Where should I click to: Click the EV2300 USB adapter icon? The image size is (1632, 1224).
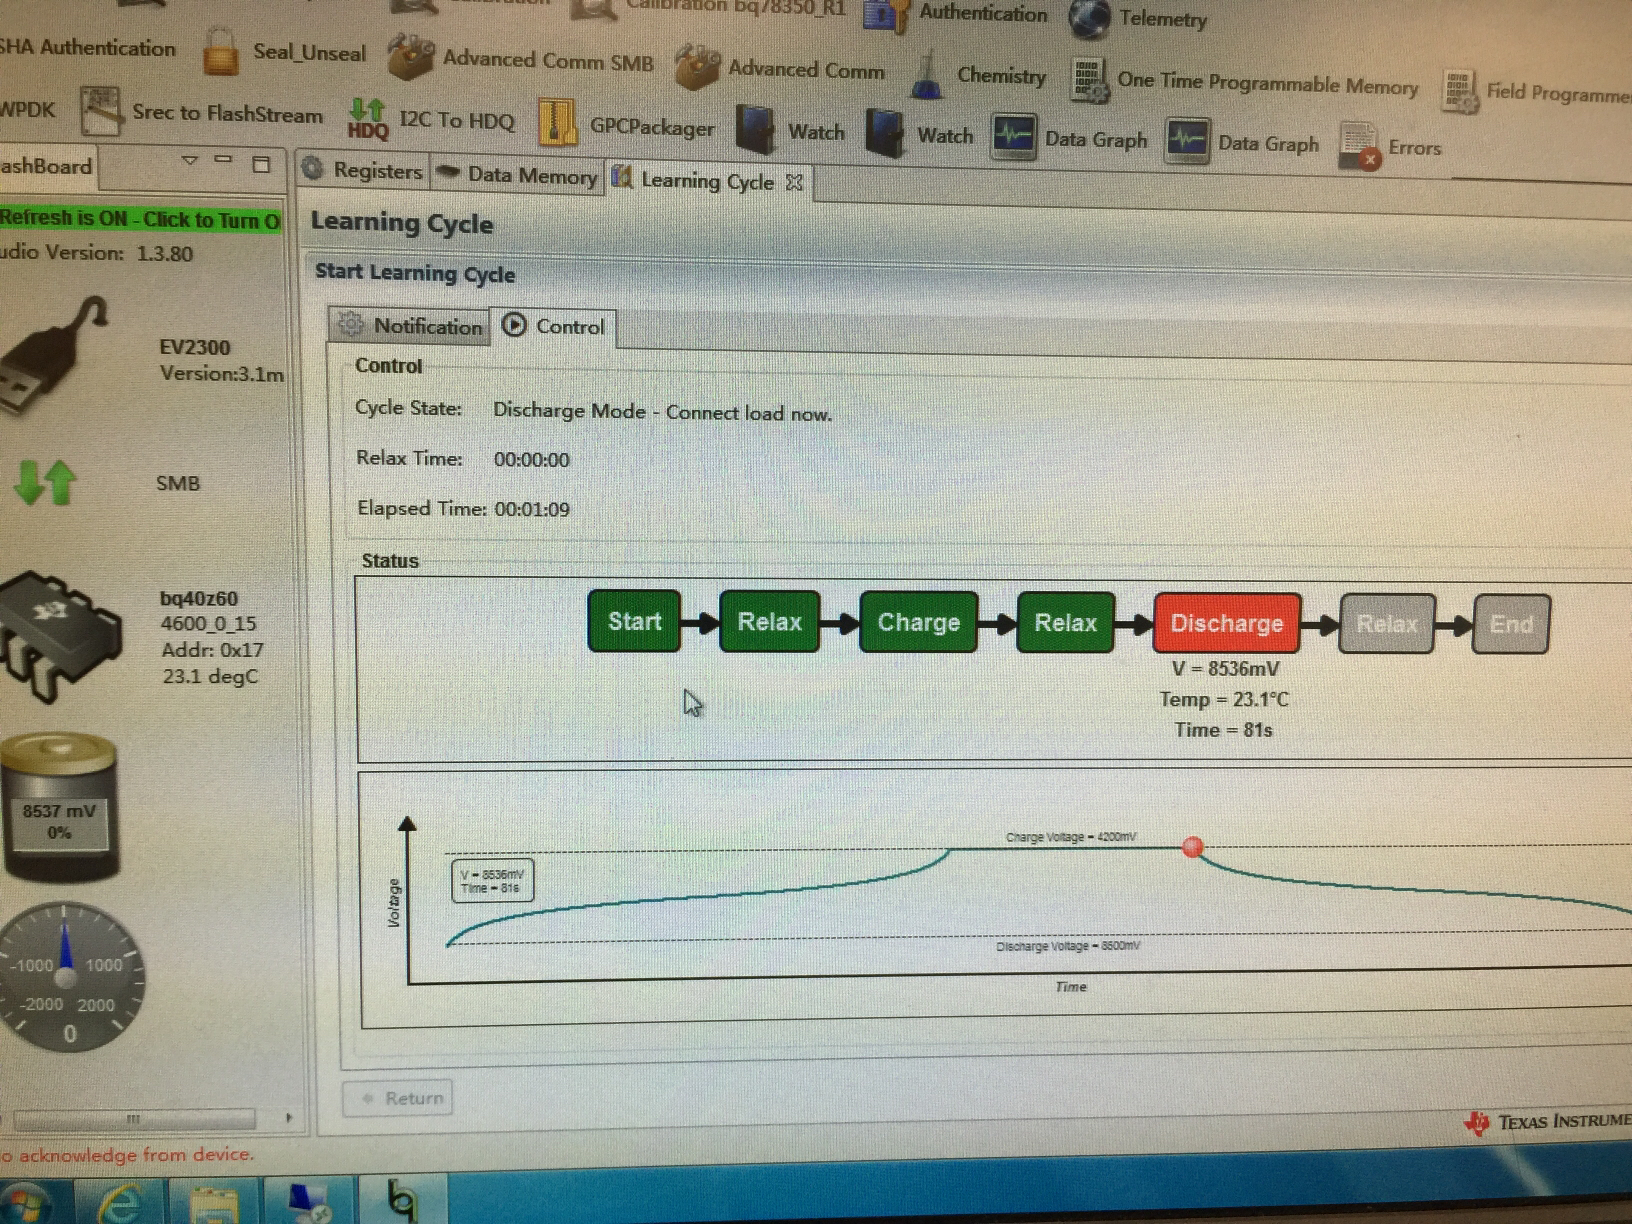pos(55,355)
